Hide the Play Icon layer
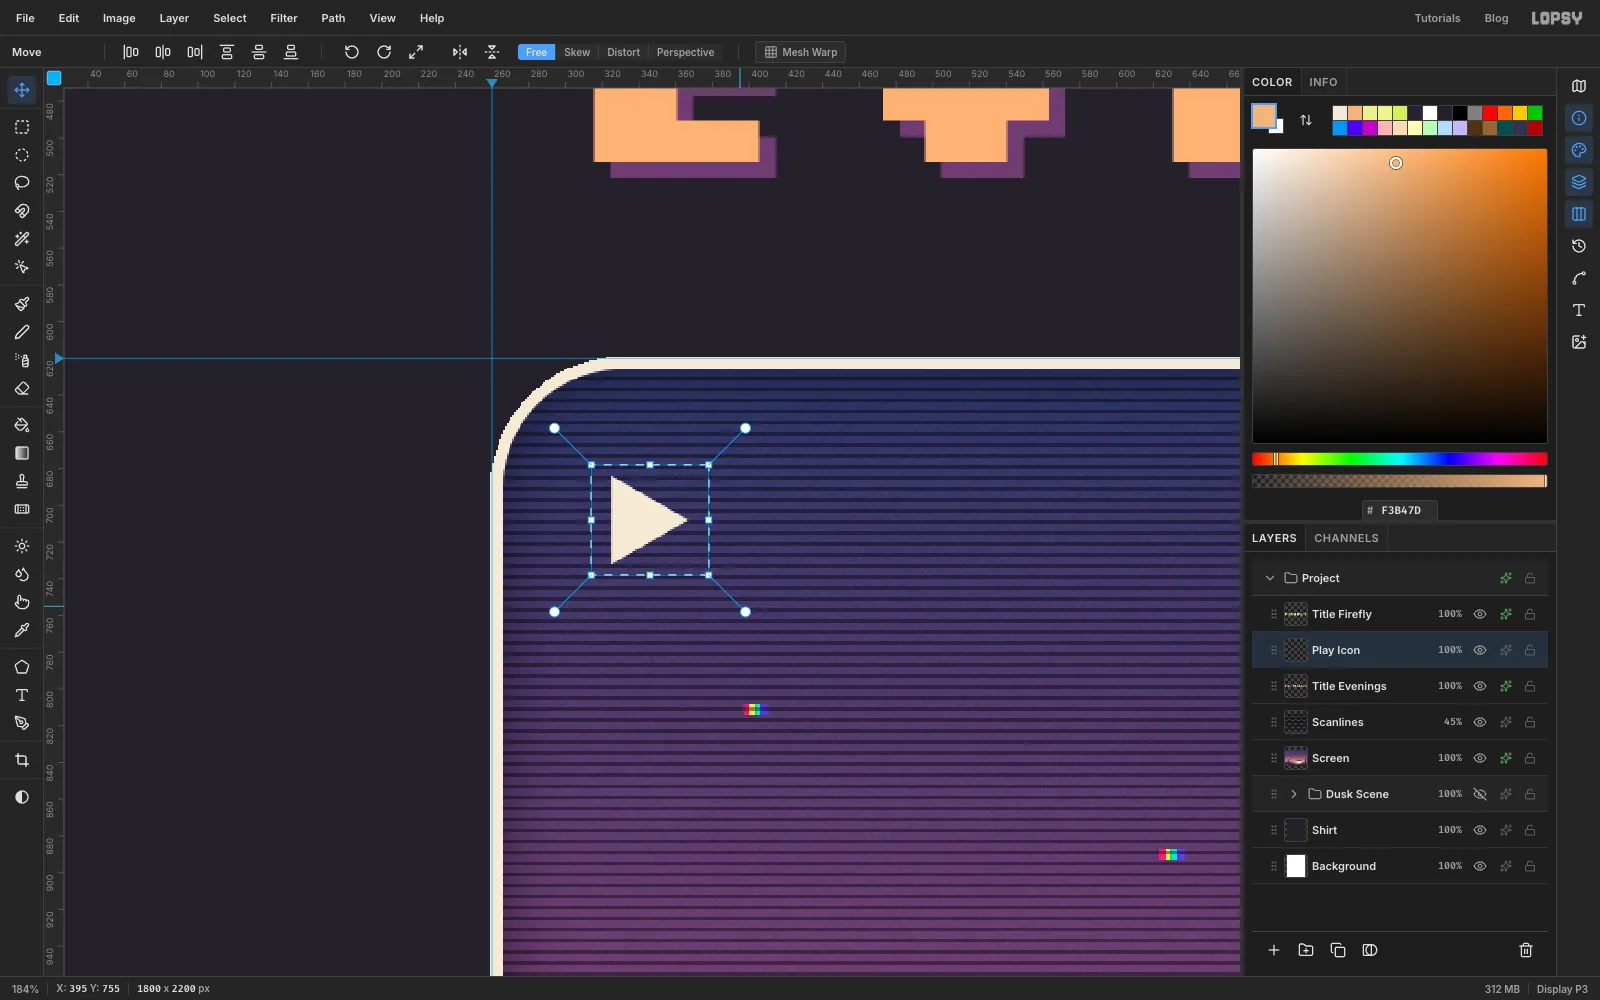The height and width of the screenshot is (1000, 1600). 1480,650
